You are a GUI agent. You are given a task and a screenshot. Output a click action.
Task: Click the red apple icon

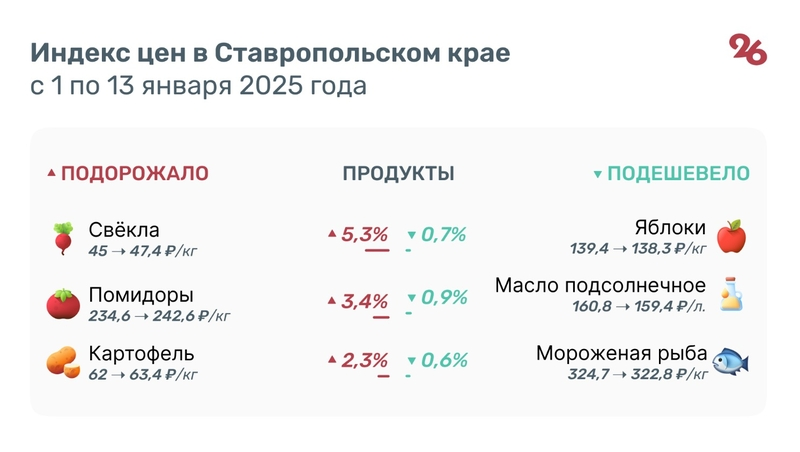tap(732, 237)
